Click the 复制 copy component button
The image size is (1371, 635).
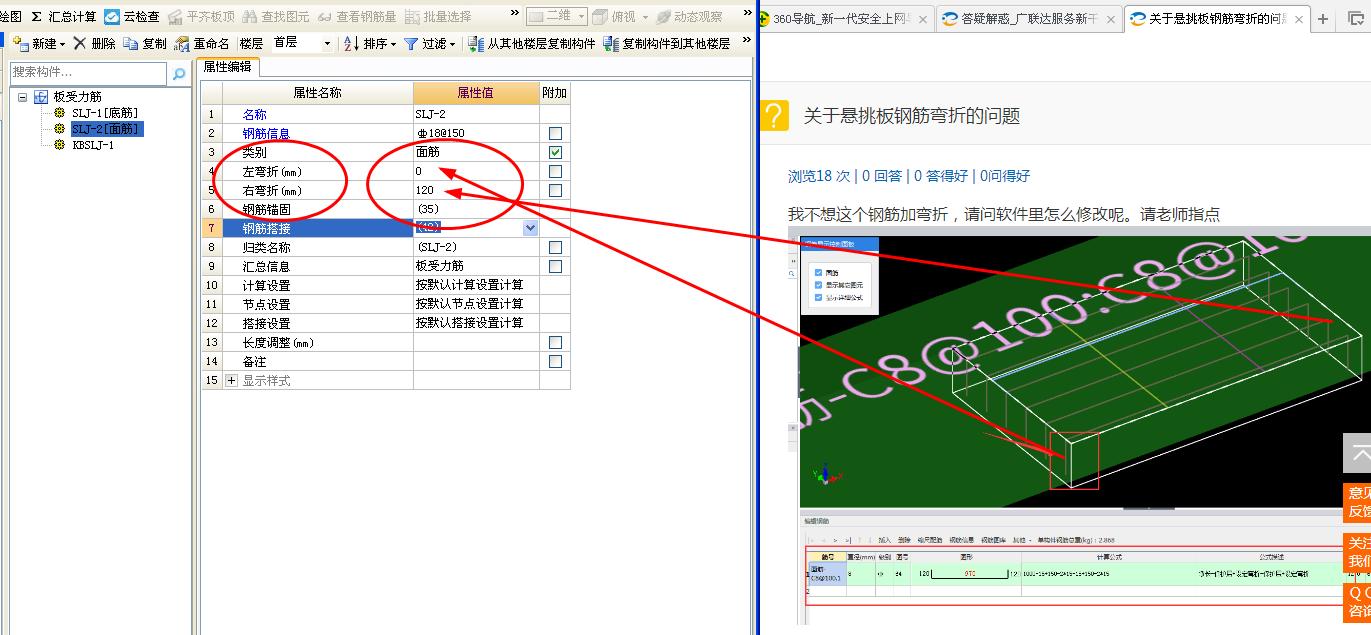(145, 44)
